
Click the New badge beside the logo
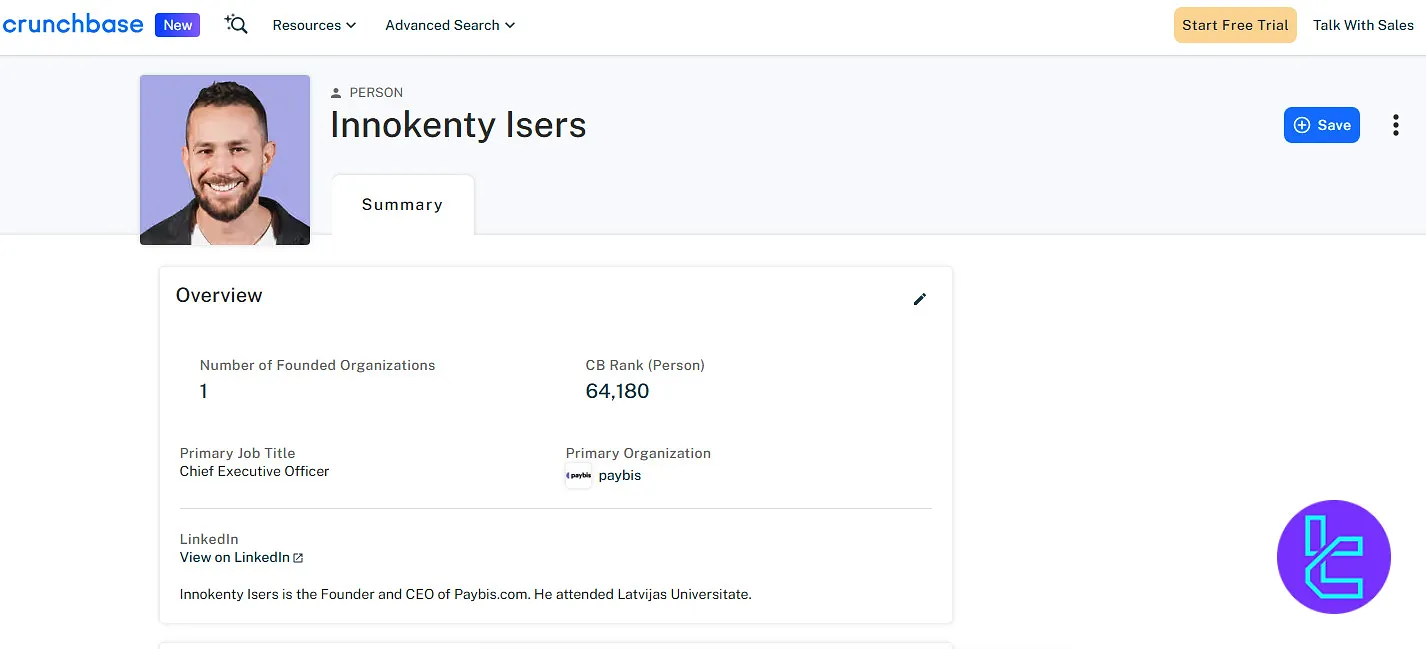coord(178,25)
